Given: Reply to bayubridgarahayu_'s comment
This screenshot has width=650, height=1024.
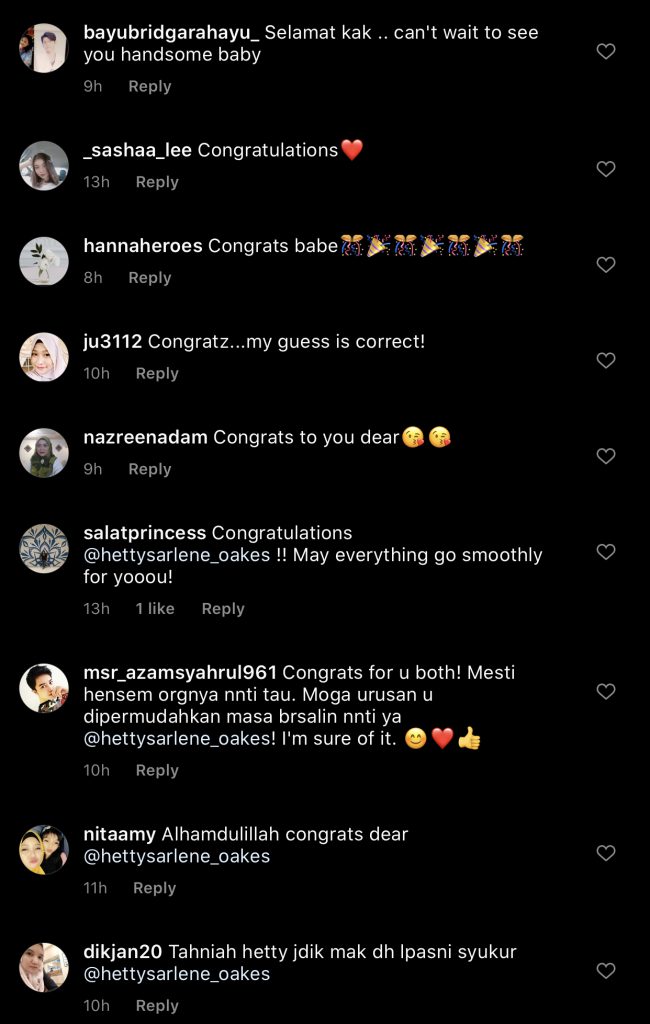Looking at the screenshot, I should (x=150, y=87).
